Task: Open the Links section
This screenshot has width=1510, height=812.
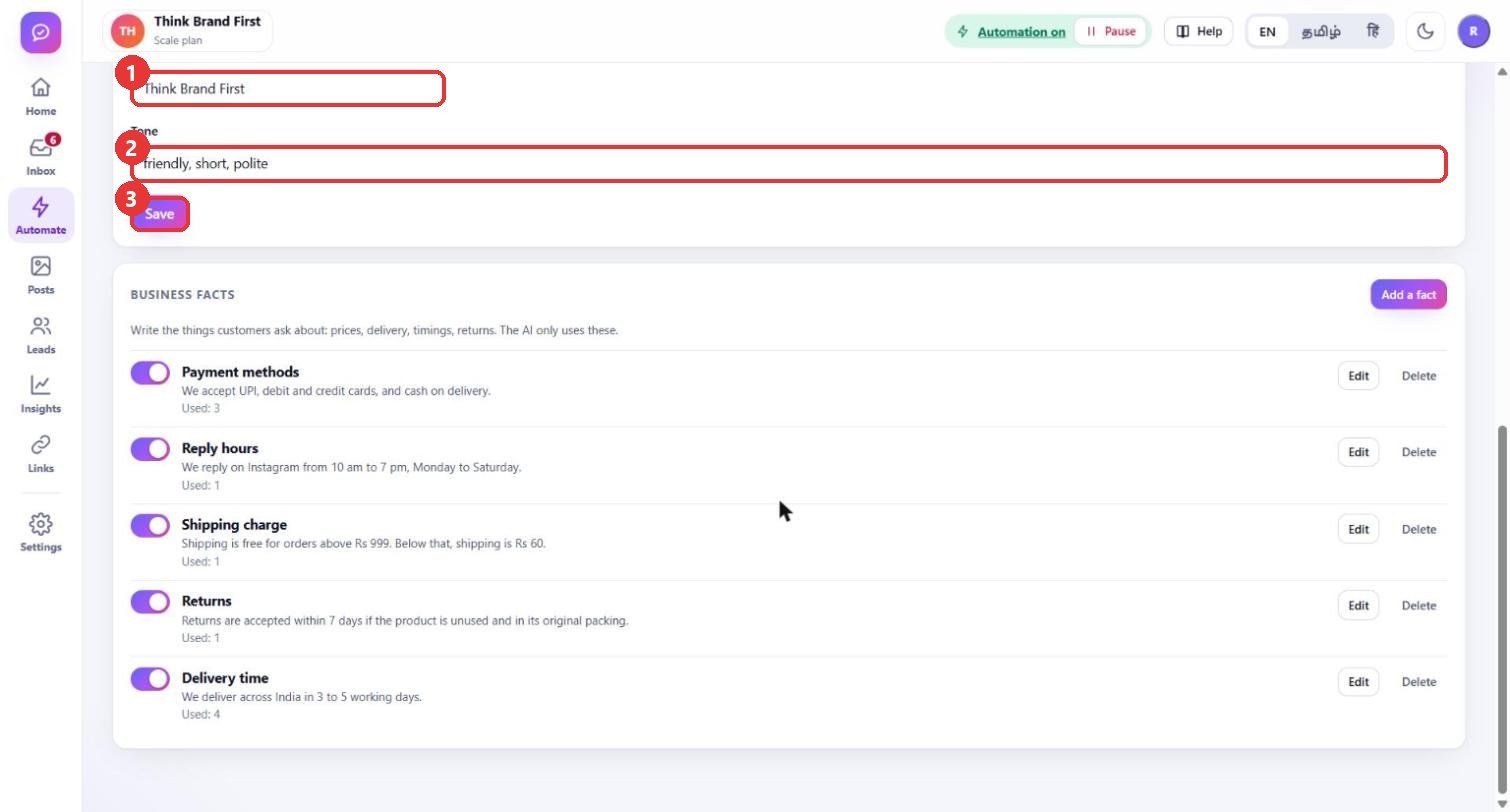Action: pyautogui.click(x=41, y=453)
